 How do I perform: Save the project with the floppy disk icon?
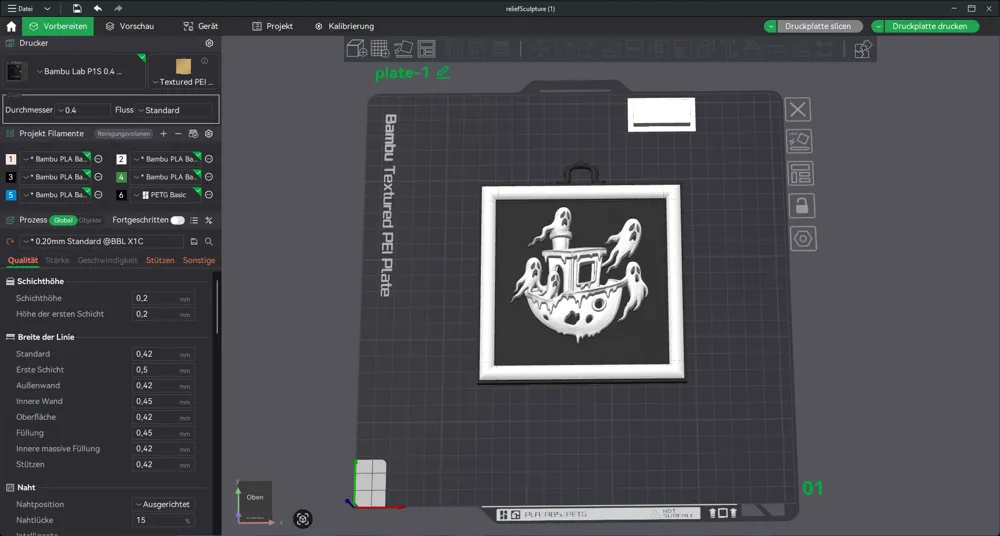(x=77, y=8)
